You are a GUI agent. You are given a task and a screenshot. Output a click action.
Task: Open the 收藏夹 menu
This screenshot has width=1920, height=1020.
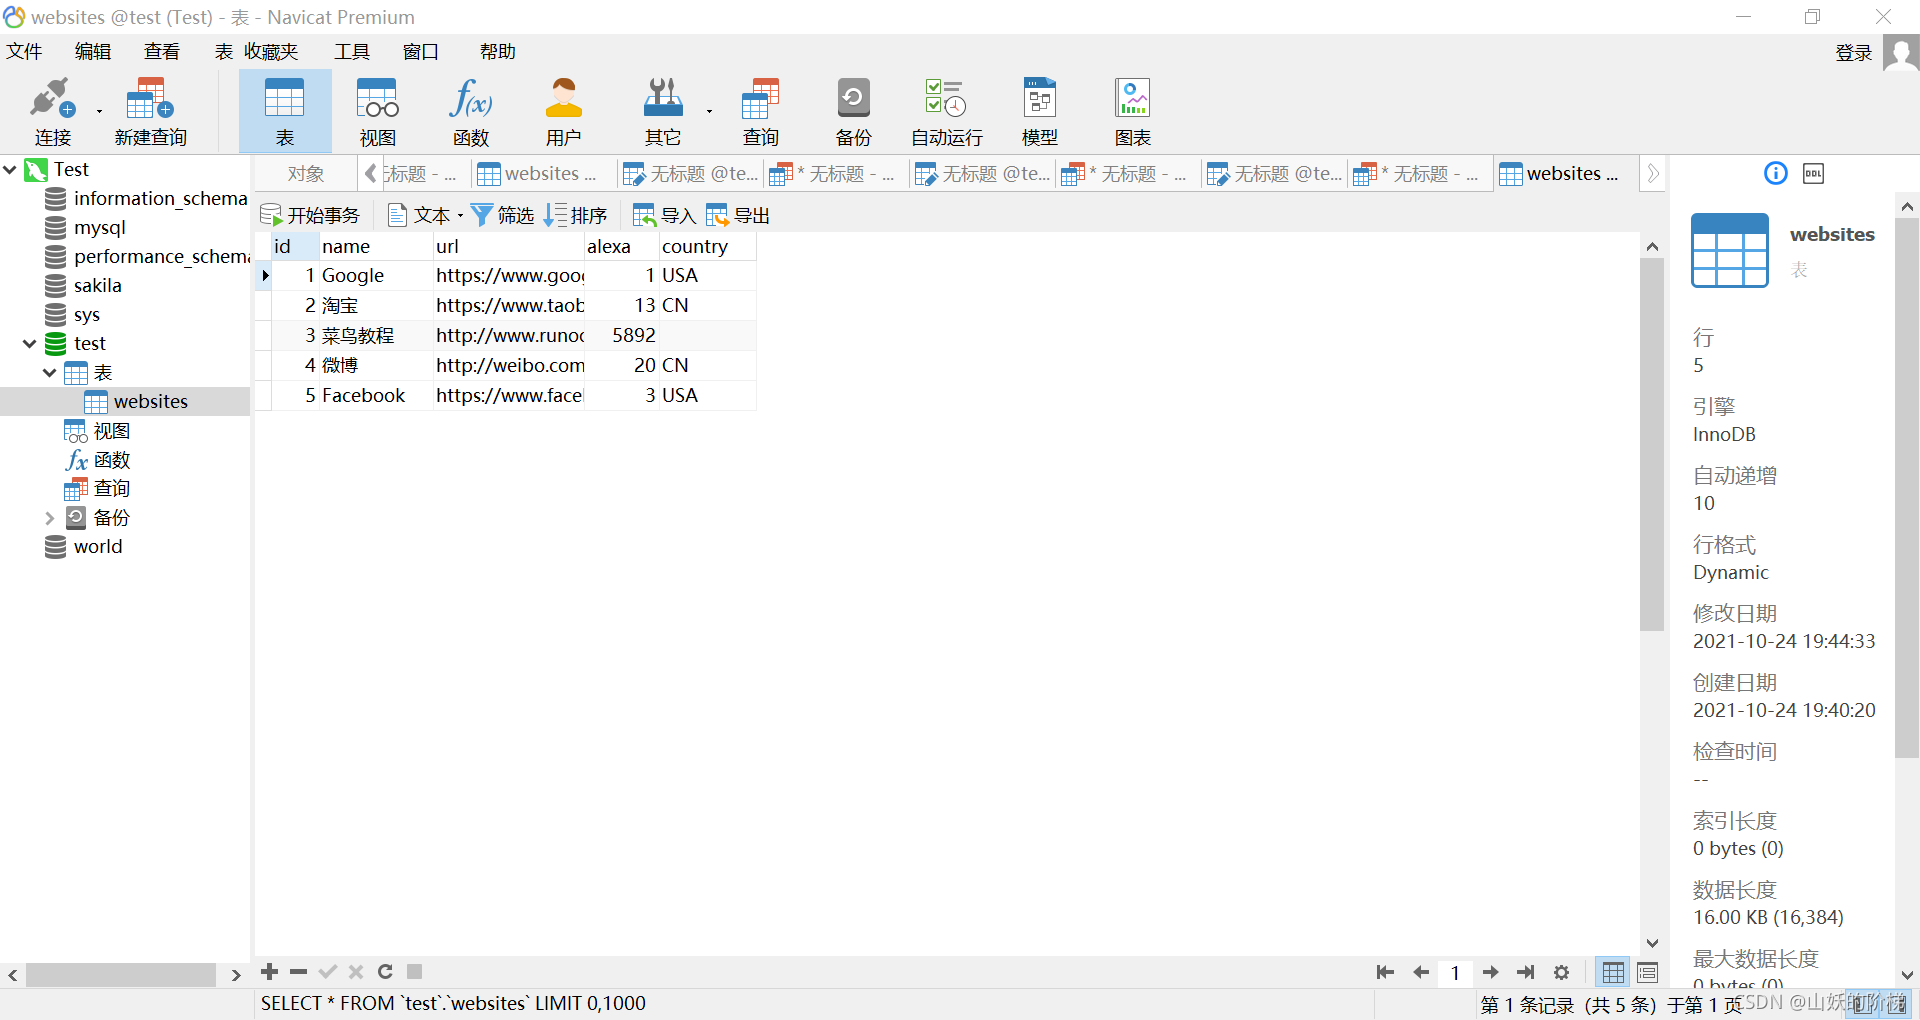(272, 52)
